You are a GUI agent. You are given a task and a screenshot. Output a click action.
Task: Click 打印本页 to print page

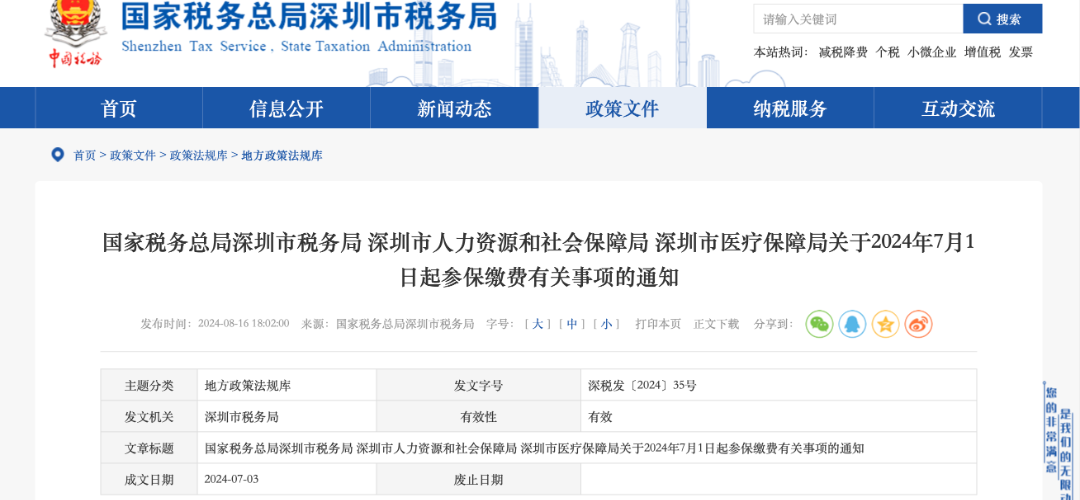(658, 324)
